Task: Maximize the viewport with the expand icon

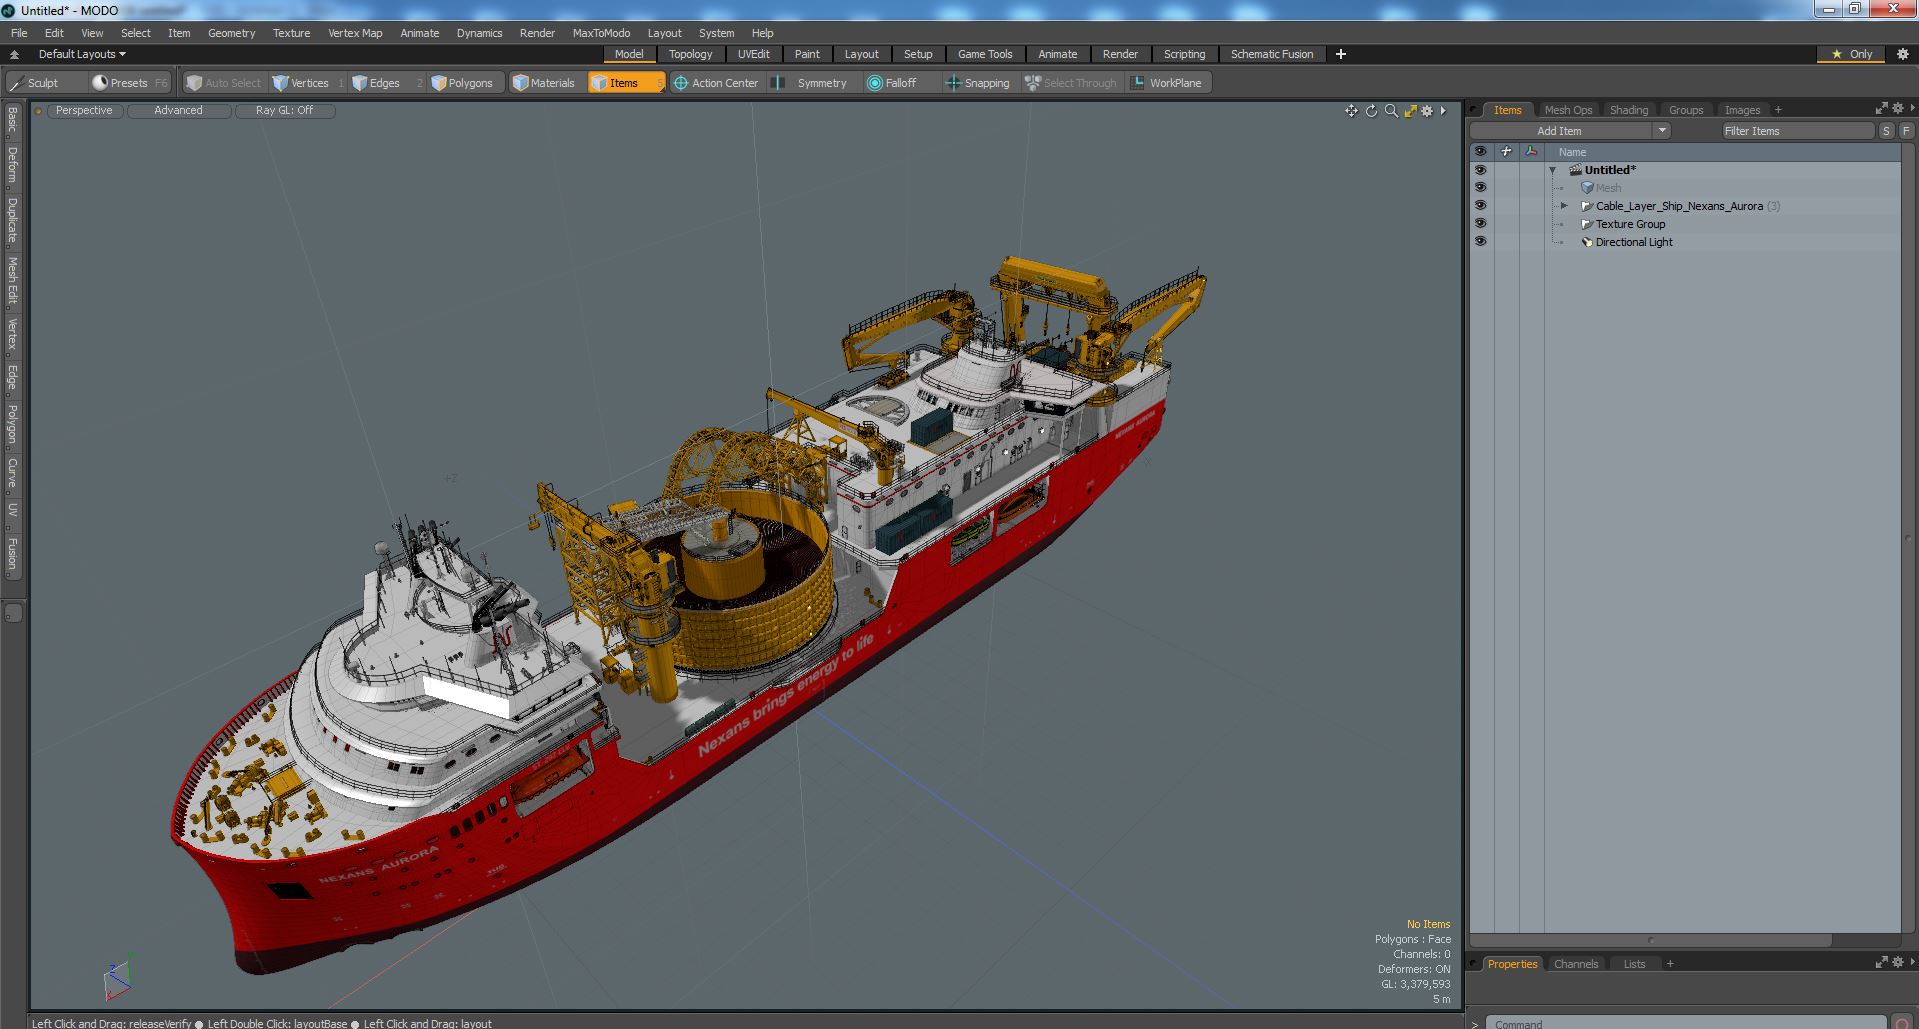Action: tap(1410, 111)
